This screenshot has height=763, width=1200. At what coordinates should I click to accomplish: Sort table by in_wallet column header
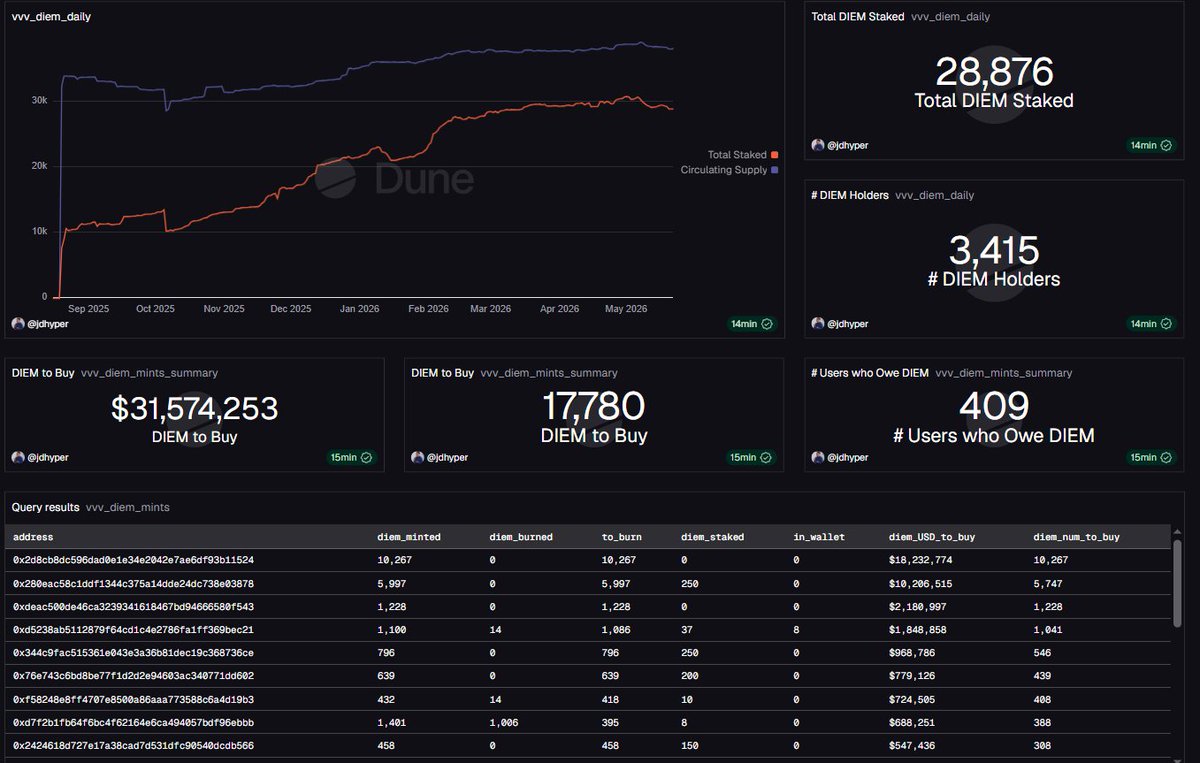(x=819, y=537)
